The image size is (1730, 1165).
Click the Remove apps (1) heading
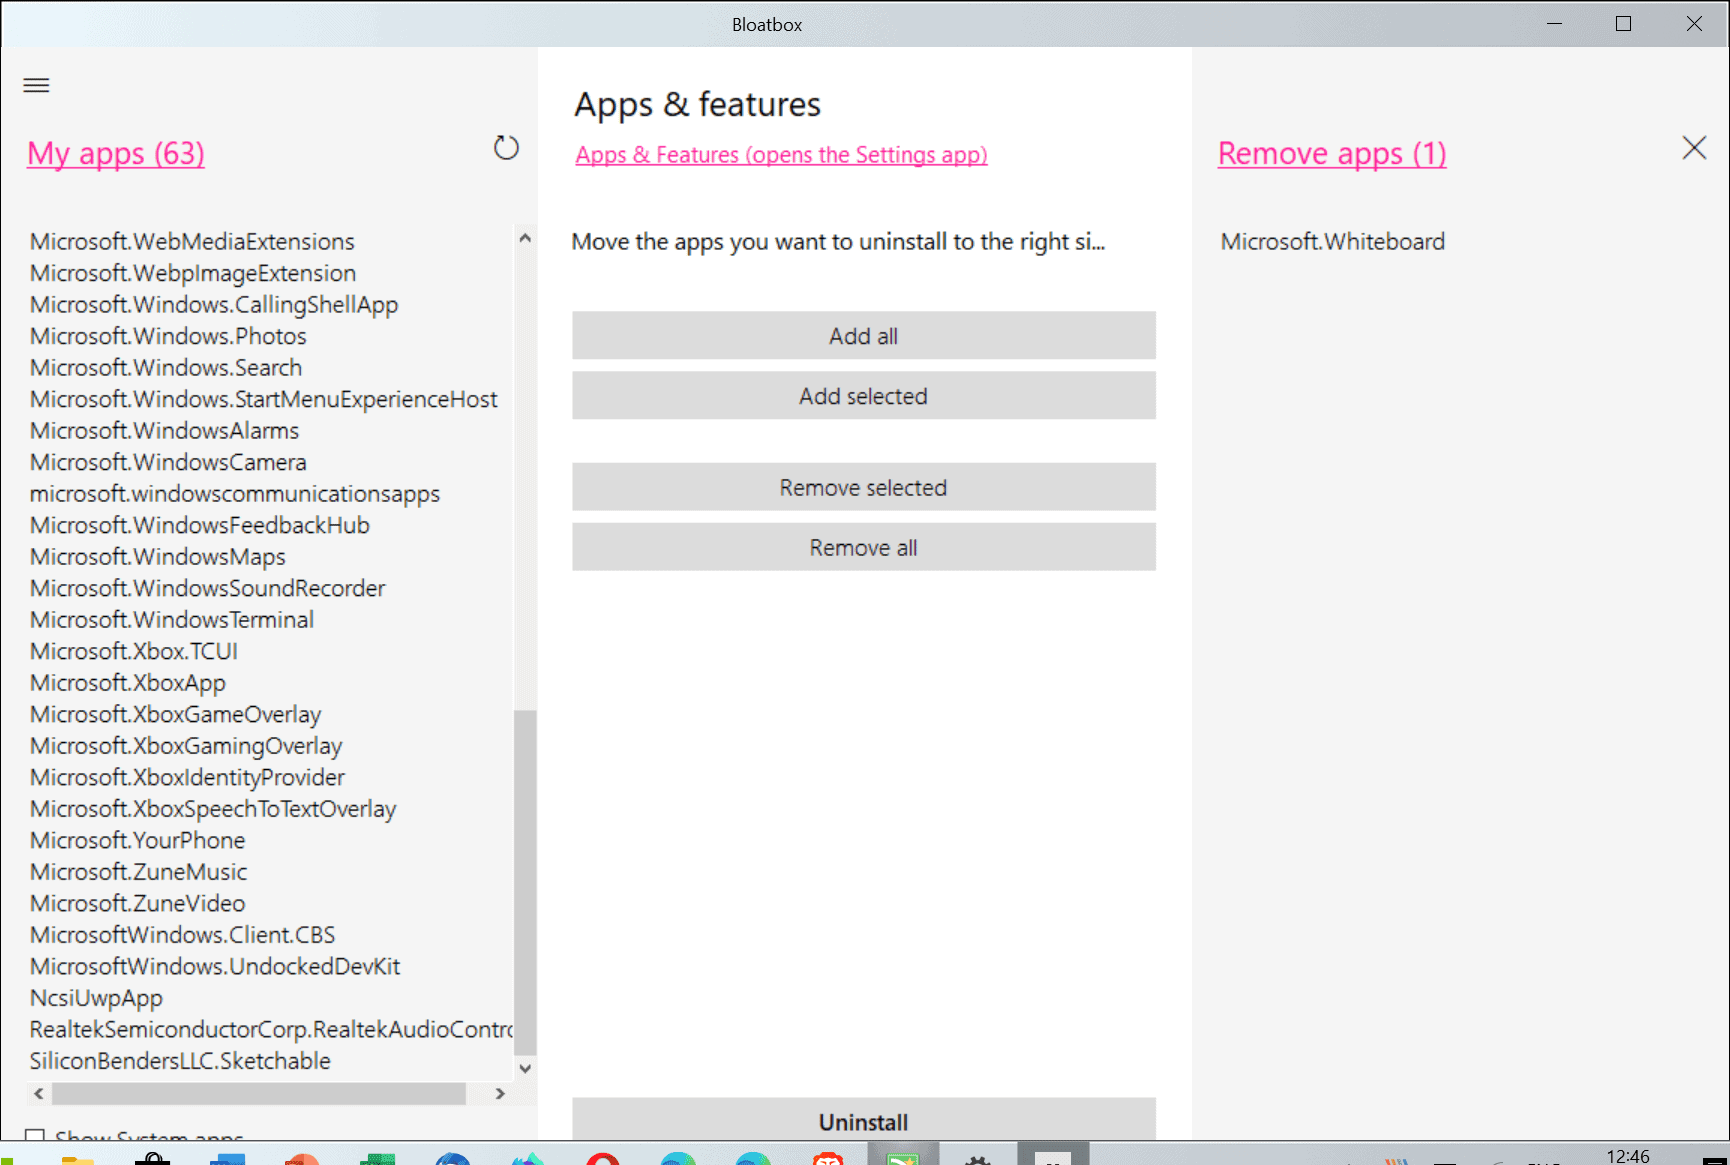(1331, 153)
